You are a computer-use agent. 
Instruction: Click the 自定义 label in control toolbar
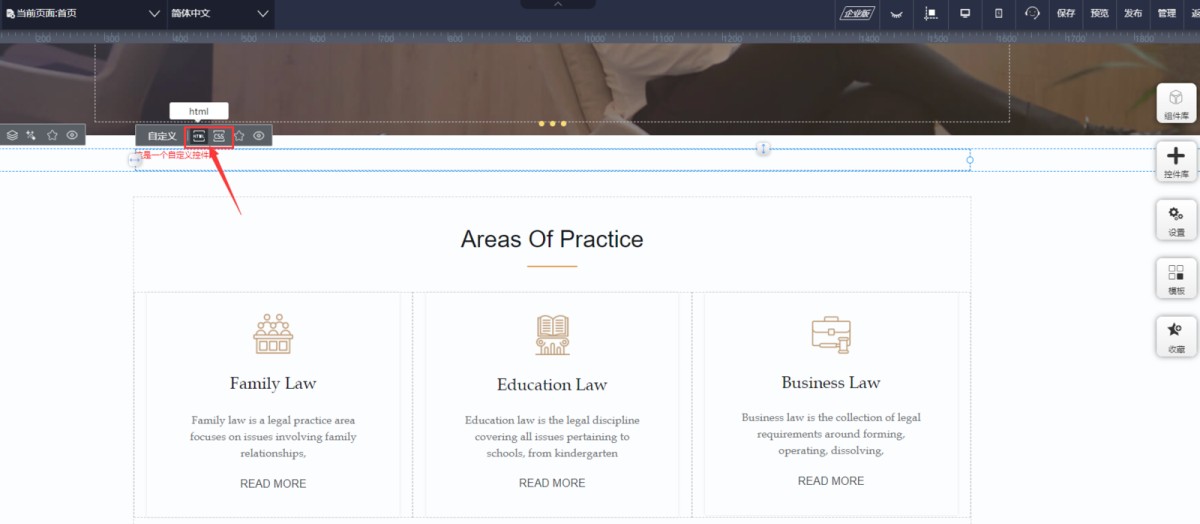tap(162, 136)
